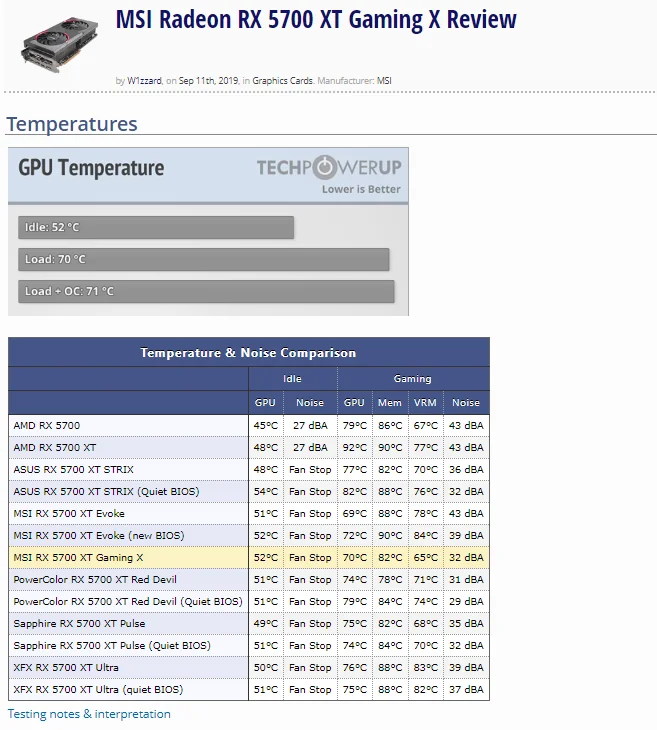Click the Temperature & Noise Comparison table header
Screen dimensions: 657x730
coord(249,352)
